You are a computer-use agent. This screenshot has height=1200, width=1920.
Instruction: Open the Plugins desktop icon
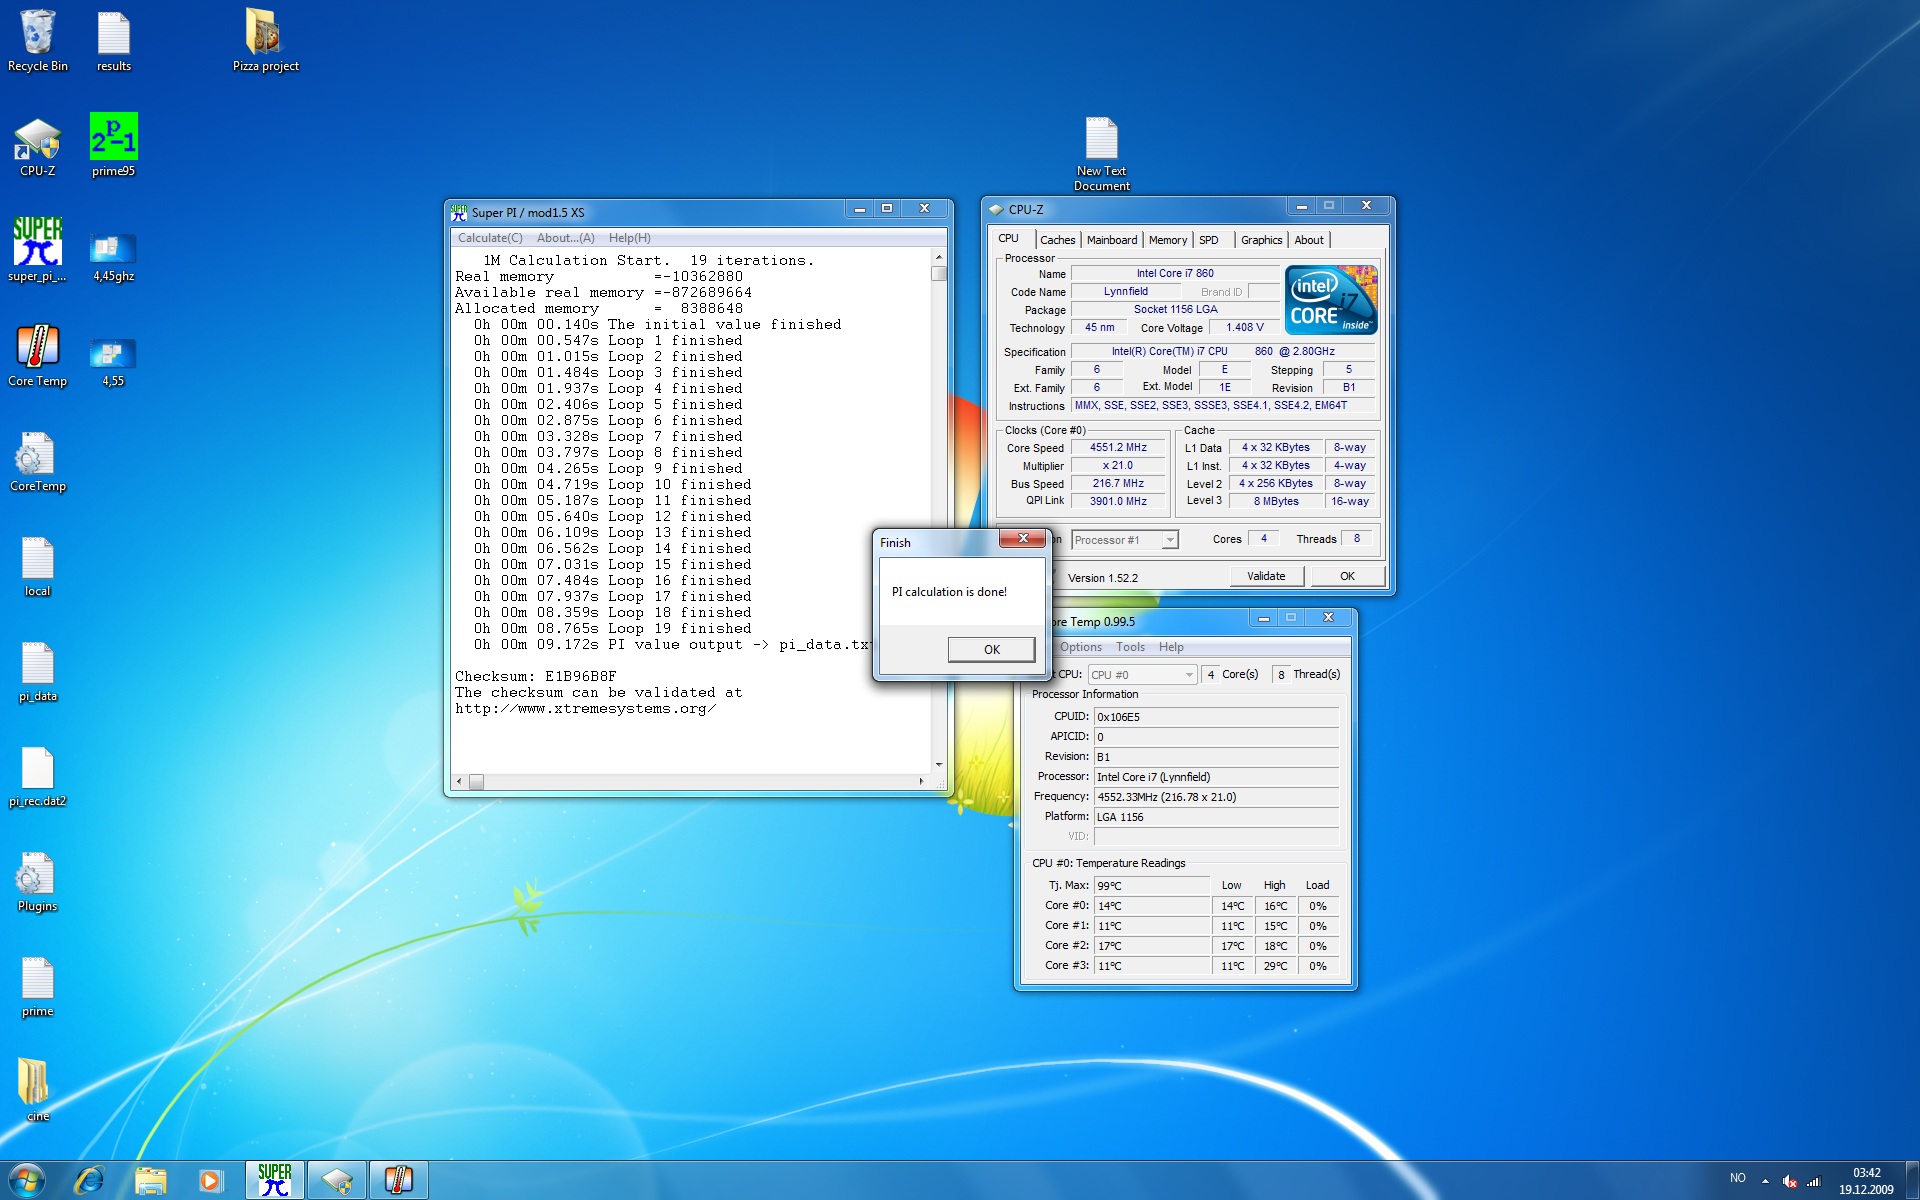click(38, 882)
